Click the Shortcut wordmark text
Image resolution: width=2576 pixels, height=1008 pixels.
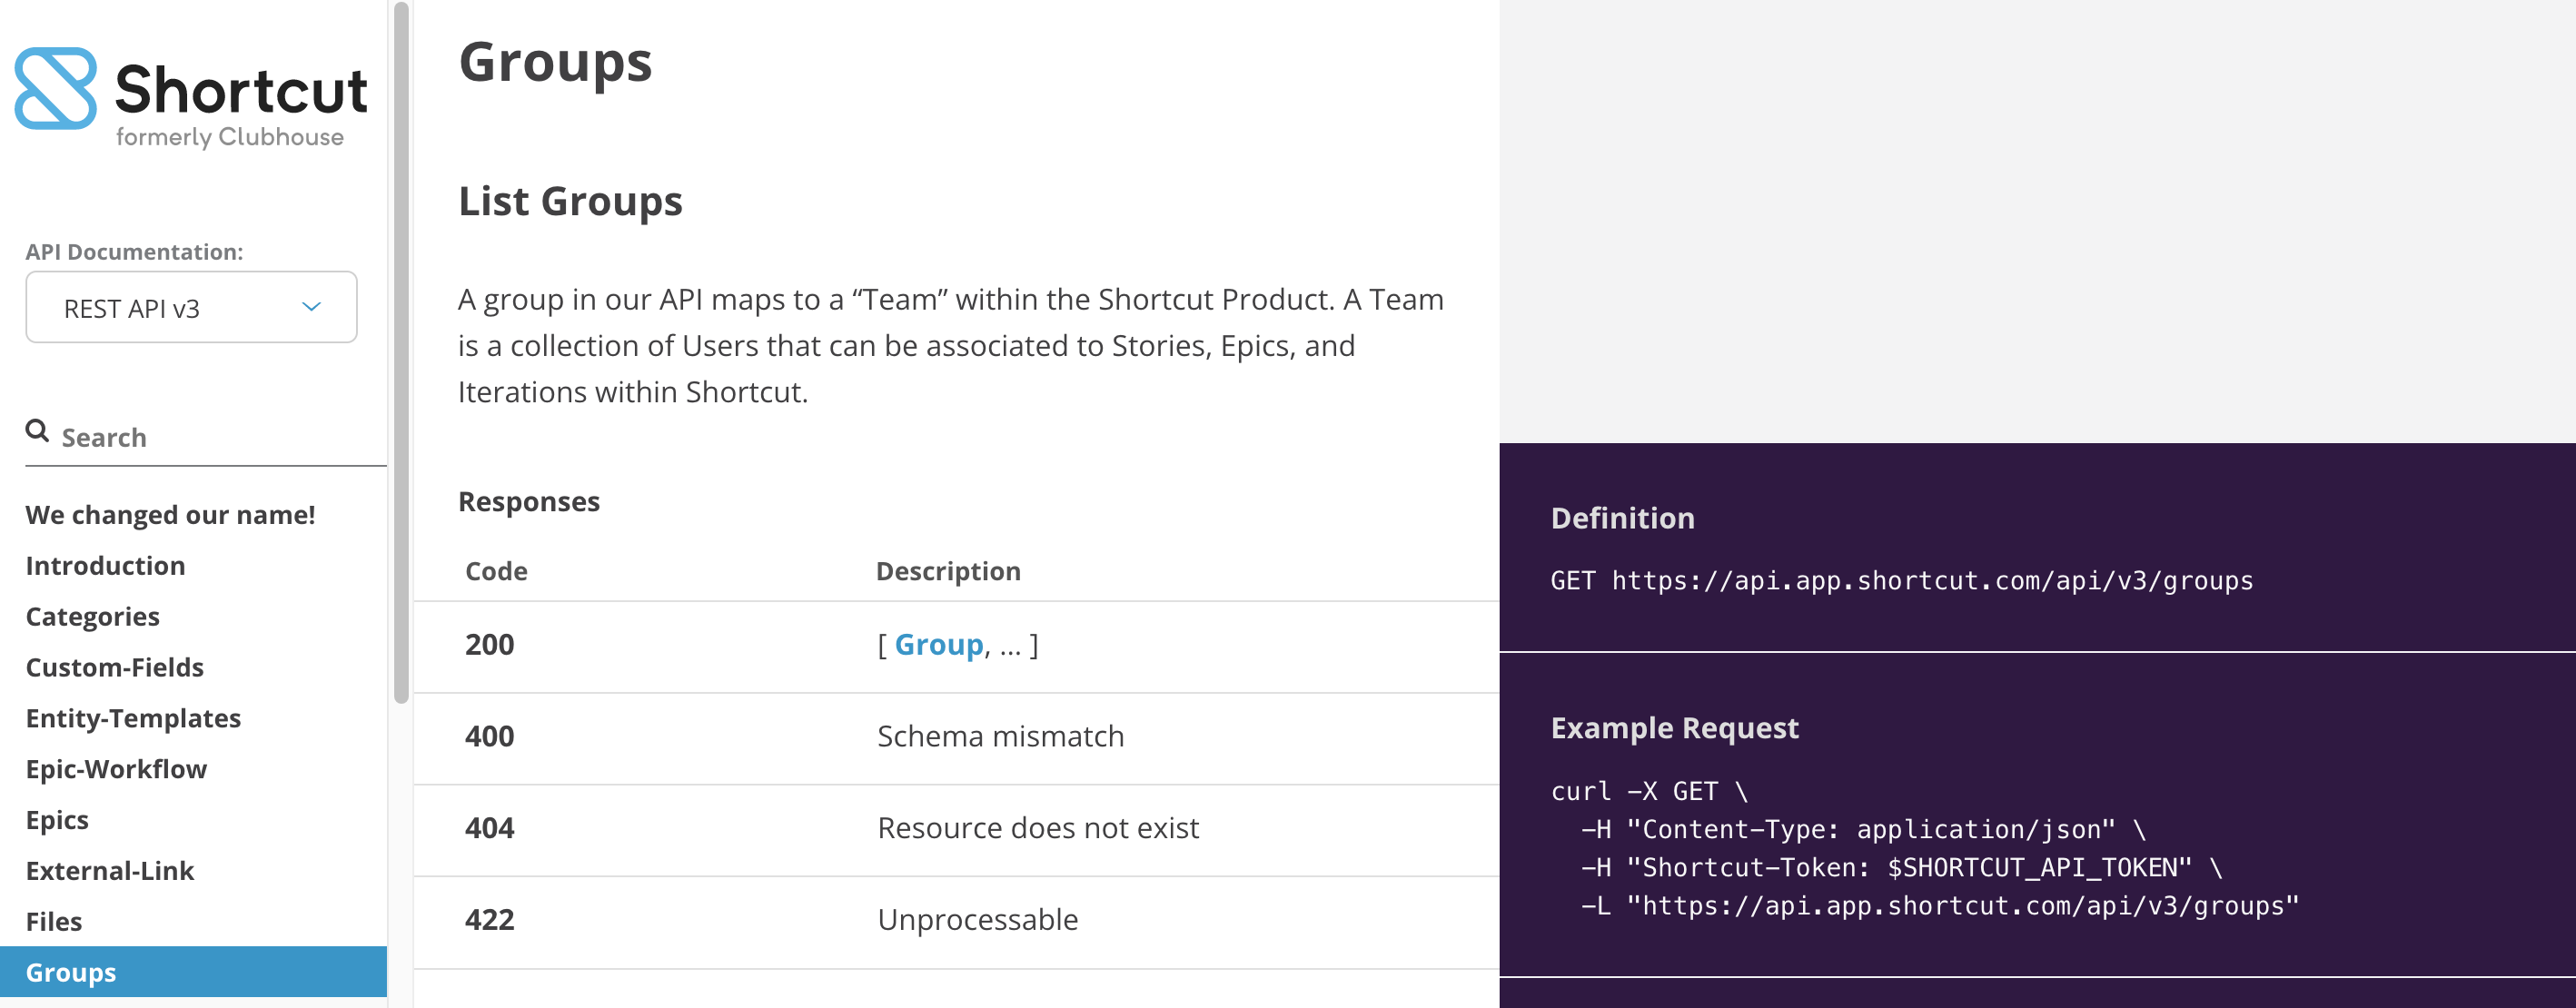coord(241,90)
